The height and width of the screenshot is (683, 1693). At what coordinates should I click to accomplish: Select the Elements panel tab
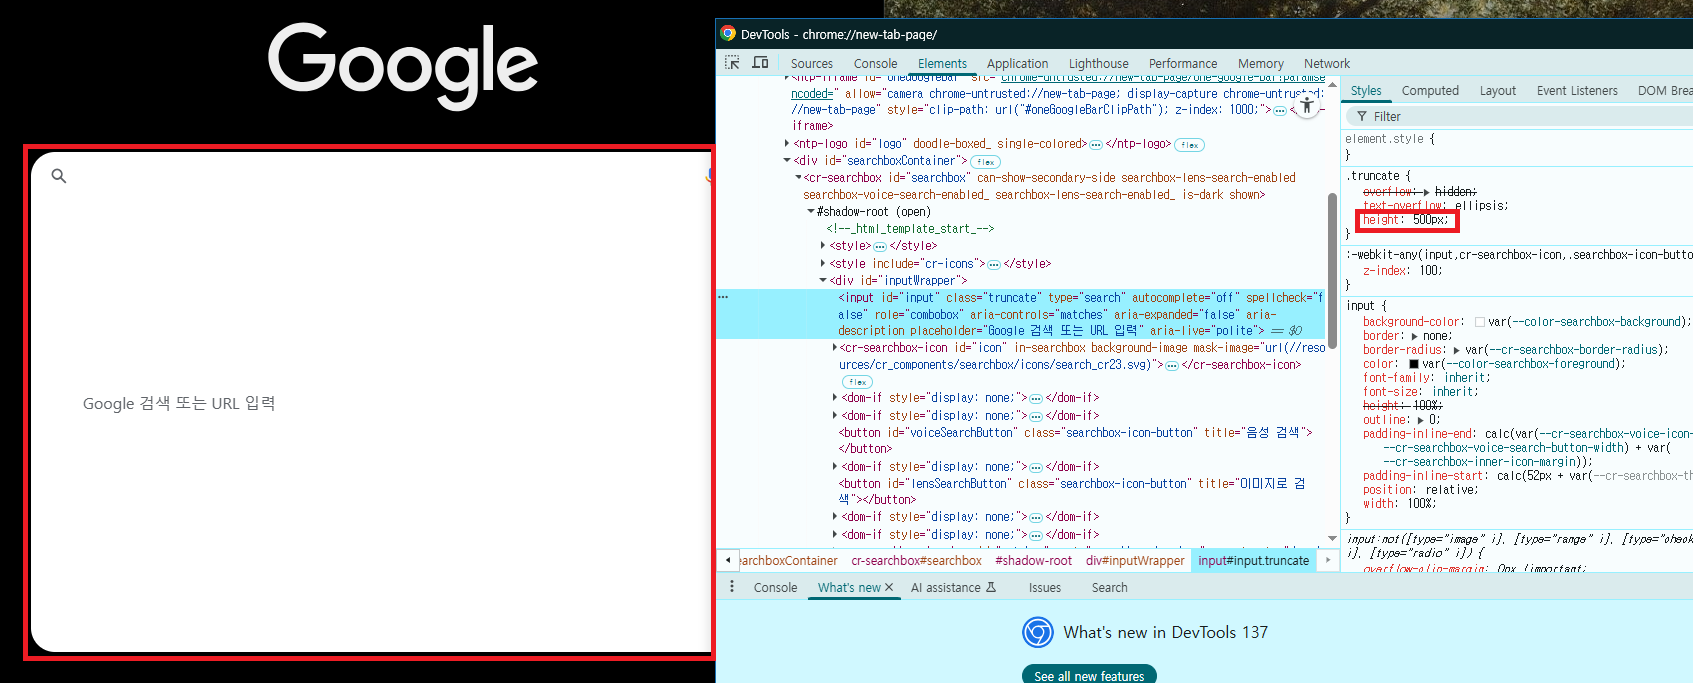point(942,63)
